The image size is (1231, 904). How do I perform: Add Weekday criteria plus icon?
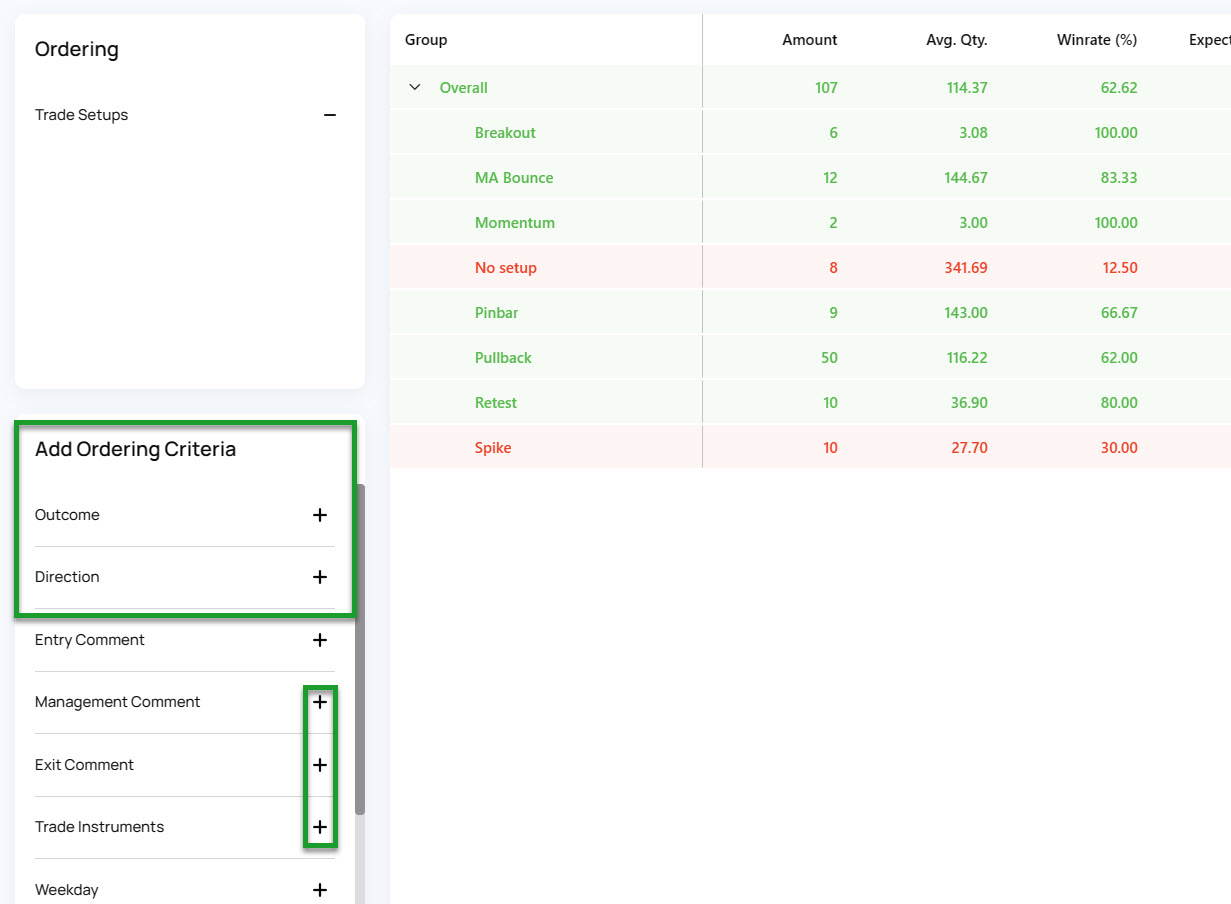[x=320, y=890]
